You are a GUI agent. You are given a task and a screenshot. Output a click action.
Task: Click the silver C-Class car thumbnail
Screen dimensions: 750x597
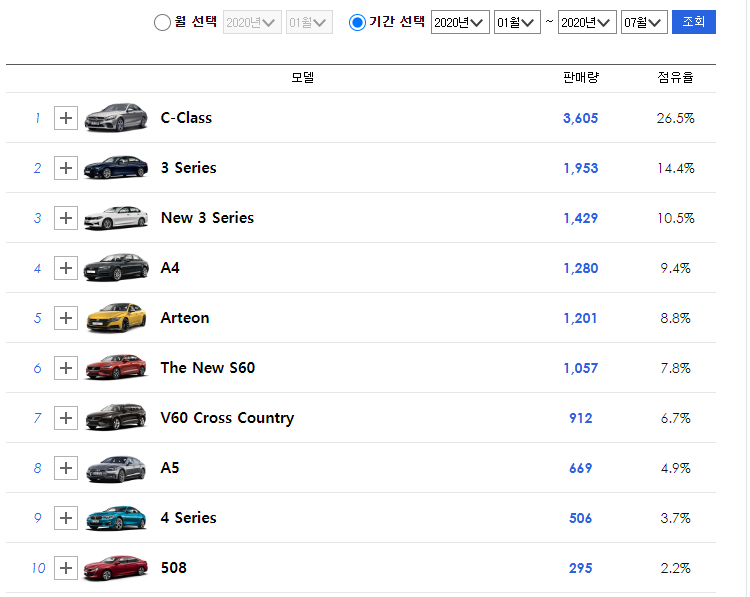click(x=116, y=117)
